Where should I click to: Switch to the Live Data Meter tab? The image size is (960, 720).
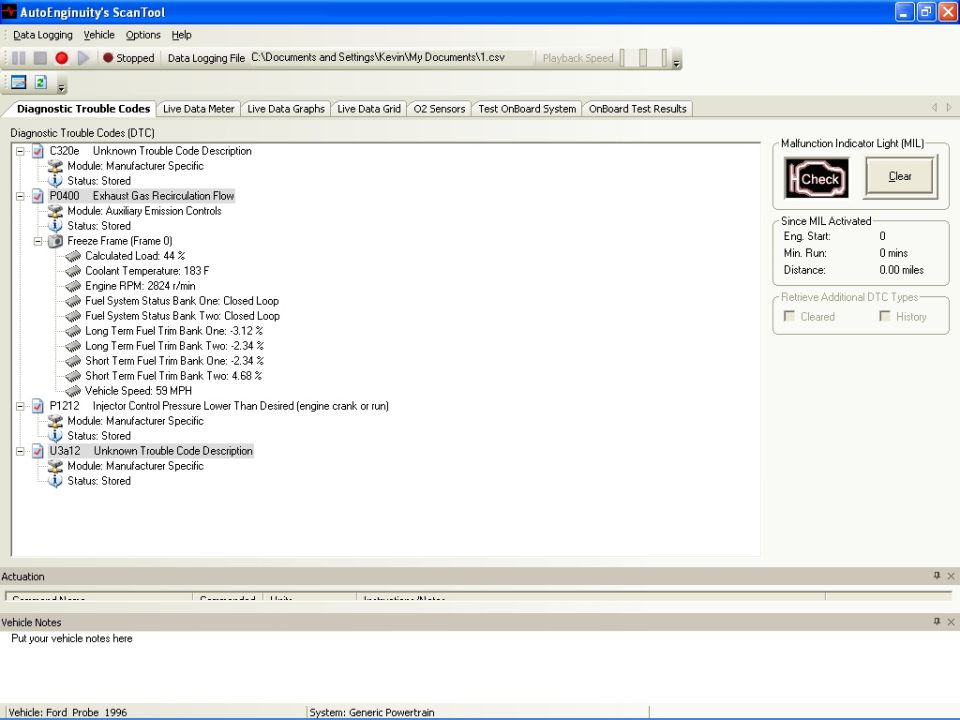pyautogui.click(x=198, y=109)
